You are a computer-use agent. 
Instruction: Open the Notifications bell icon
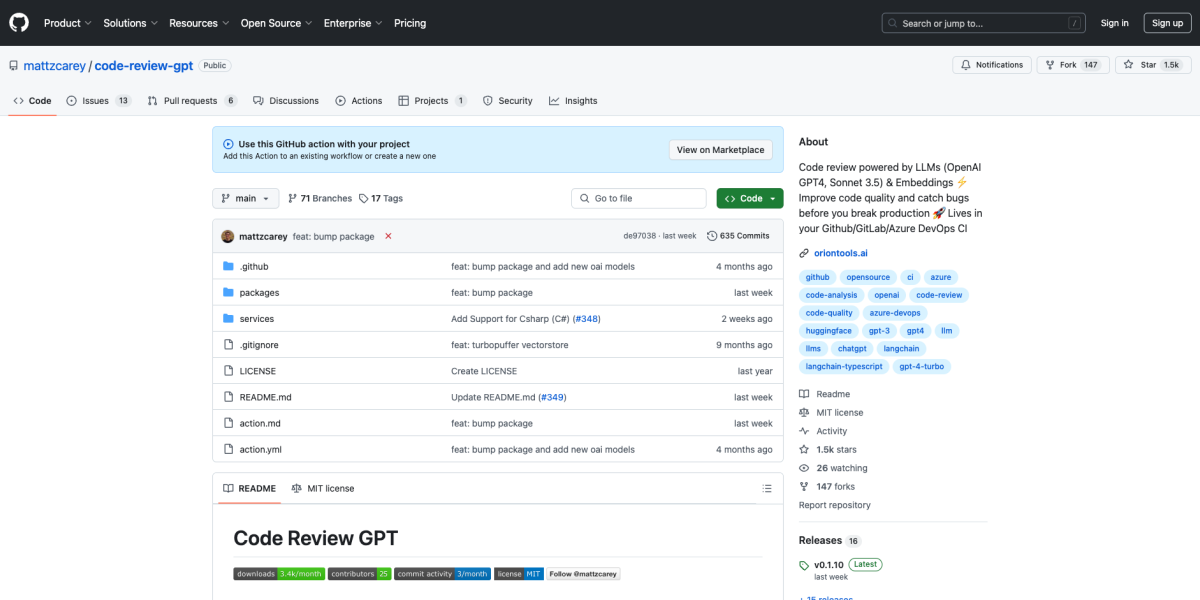pyautogui.click(x=966, y=64)
